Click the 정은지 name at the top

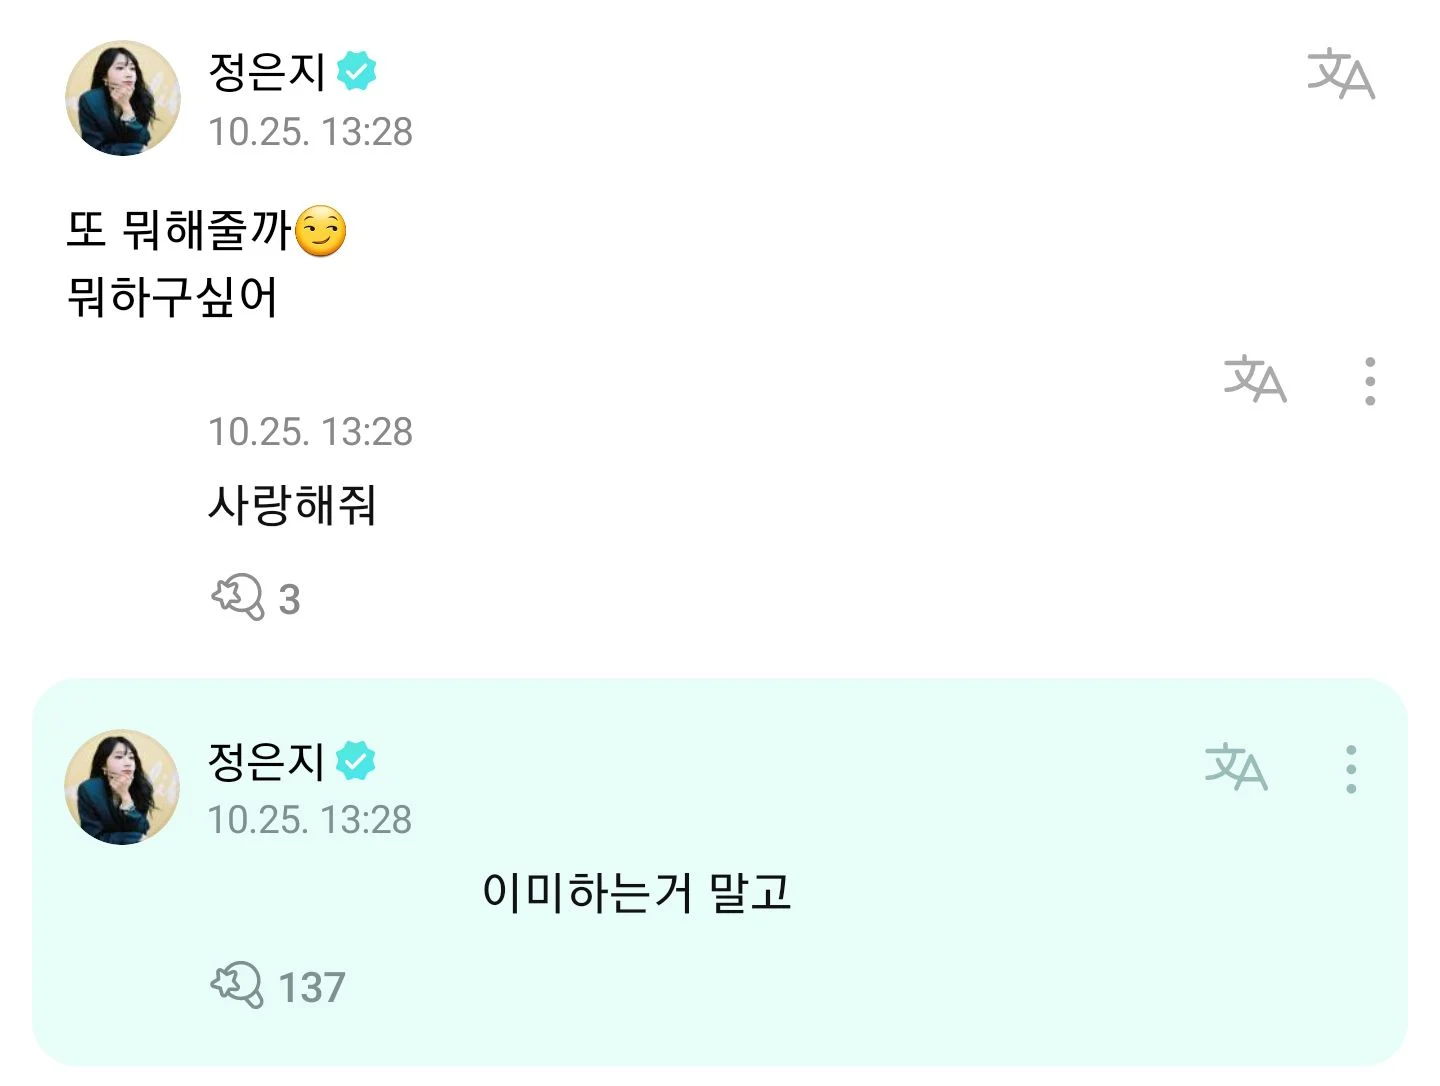[x=266, y=68]
